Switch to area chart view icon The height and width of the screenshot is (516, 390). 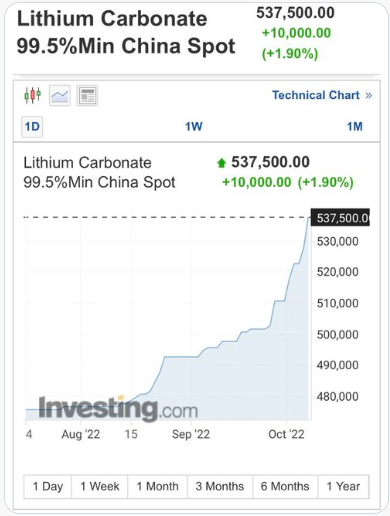(x=60, y=95)
